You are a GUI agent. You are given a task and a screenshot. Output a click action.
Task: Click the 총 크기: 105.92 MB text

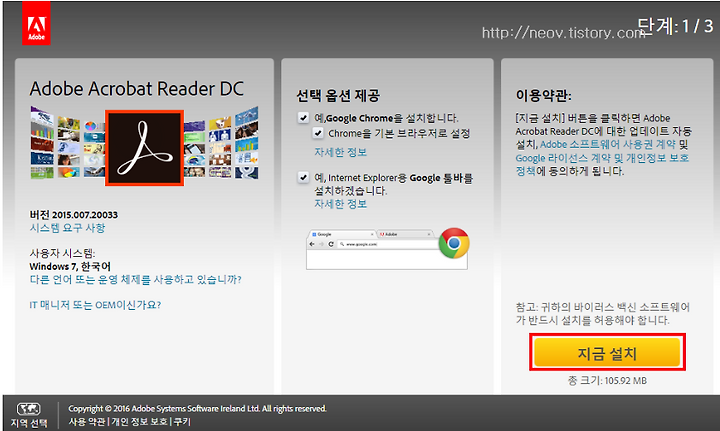pyautogui.click(x=607, y=381)
